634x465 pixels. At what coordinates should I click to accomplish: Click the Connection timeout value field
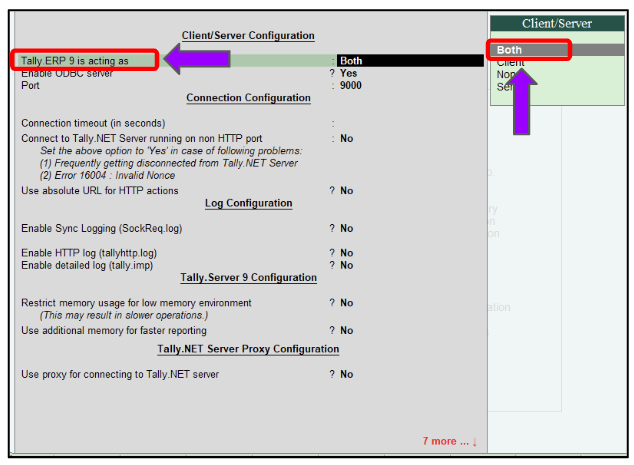coord(410,123)
